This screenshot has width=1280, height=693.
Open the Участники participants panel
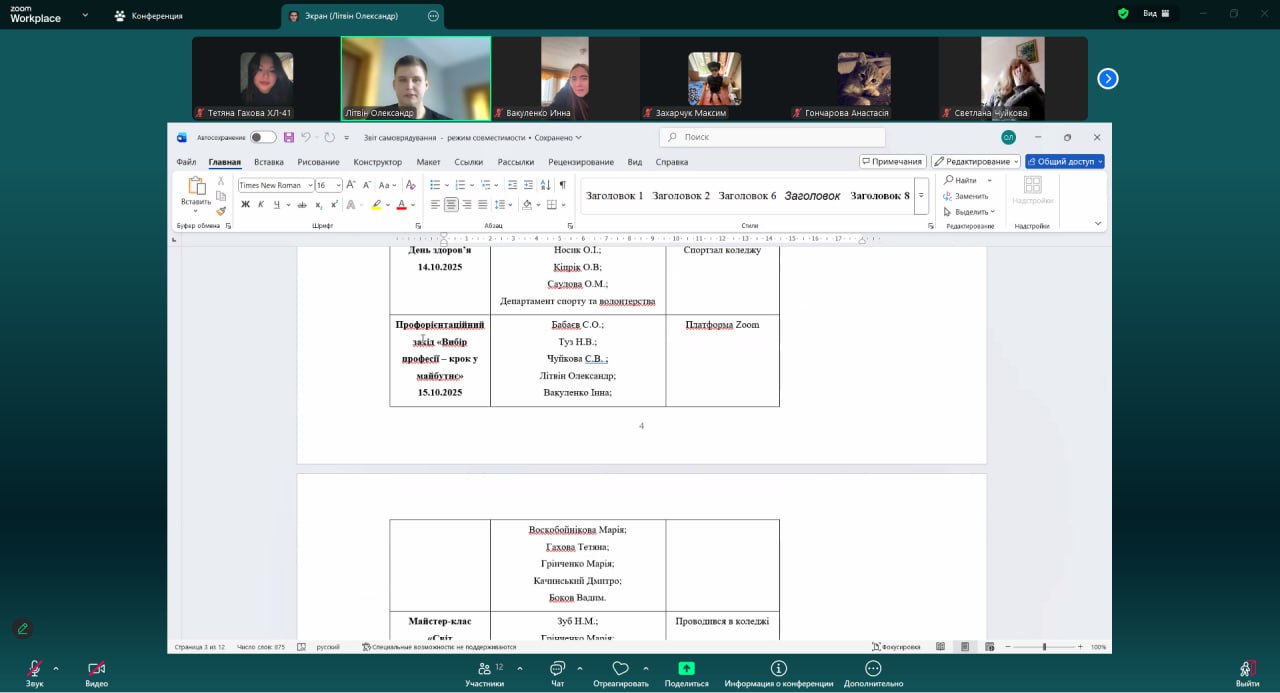click(x=484, y=669)
